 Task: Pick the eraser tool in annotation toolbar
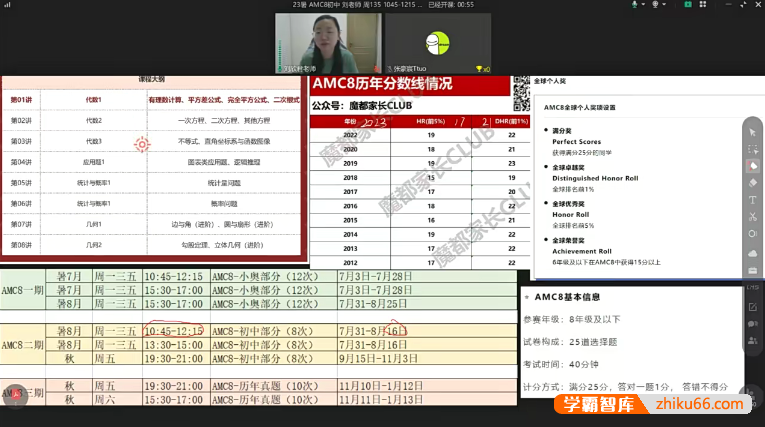click(752, 183)
